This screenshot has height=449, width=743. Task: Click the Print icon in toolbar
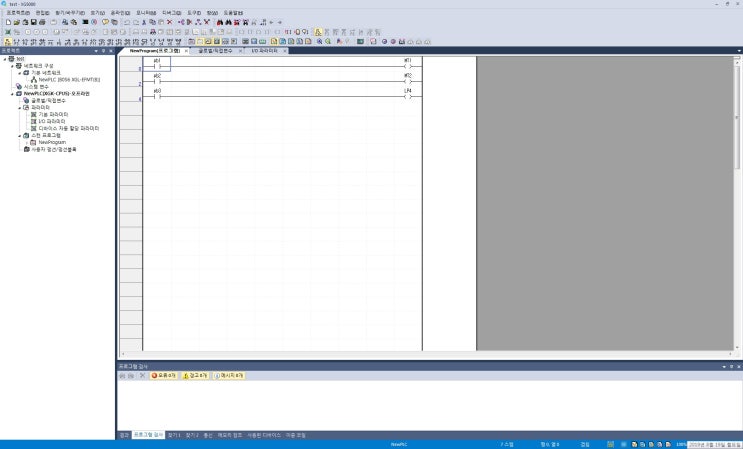pyautogui.click(x=42, y=21)
